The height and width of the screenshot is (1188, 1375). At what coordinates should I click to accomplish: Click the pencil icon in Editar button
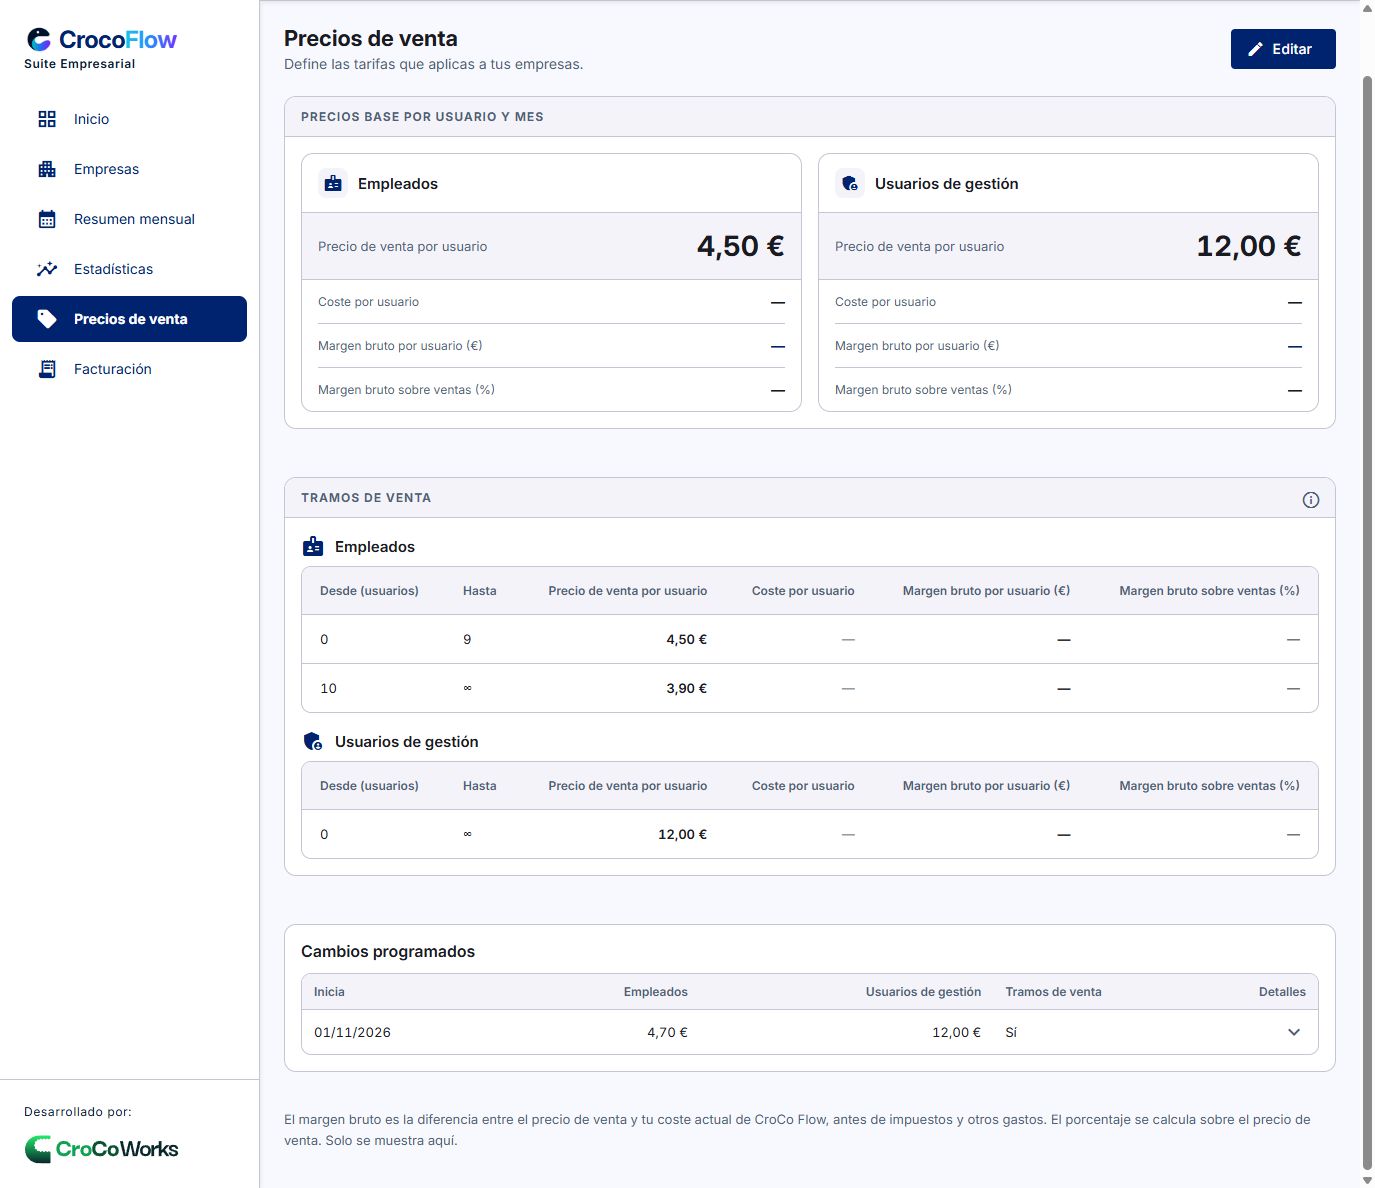pos(1256,49)
